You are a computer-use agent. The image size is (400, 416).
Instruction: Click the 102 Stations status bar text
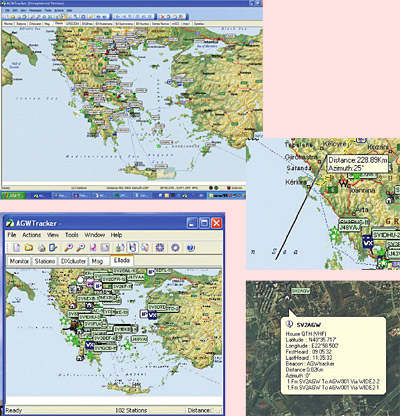[x=131, y=410]
